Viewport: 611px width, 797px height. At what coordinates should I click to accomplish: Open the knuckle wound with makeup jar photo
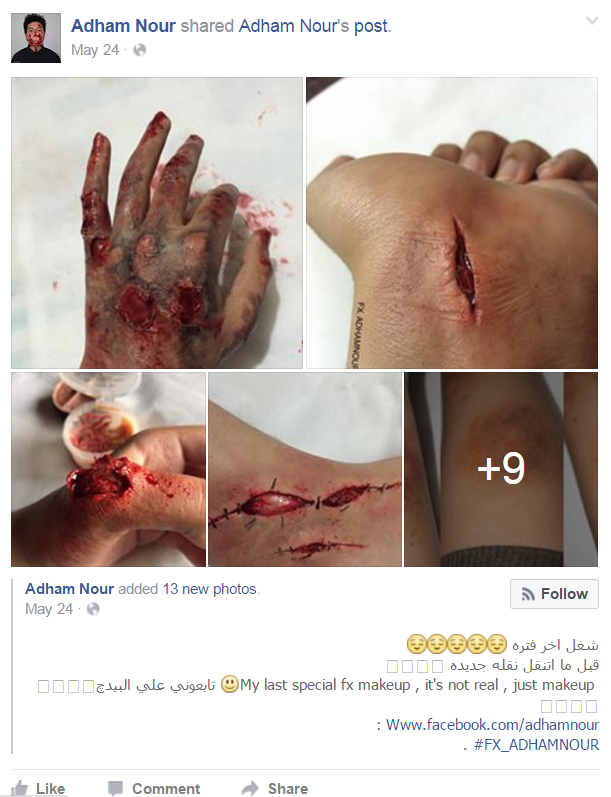coord(109,469)
